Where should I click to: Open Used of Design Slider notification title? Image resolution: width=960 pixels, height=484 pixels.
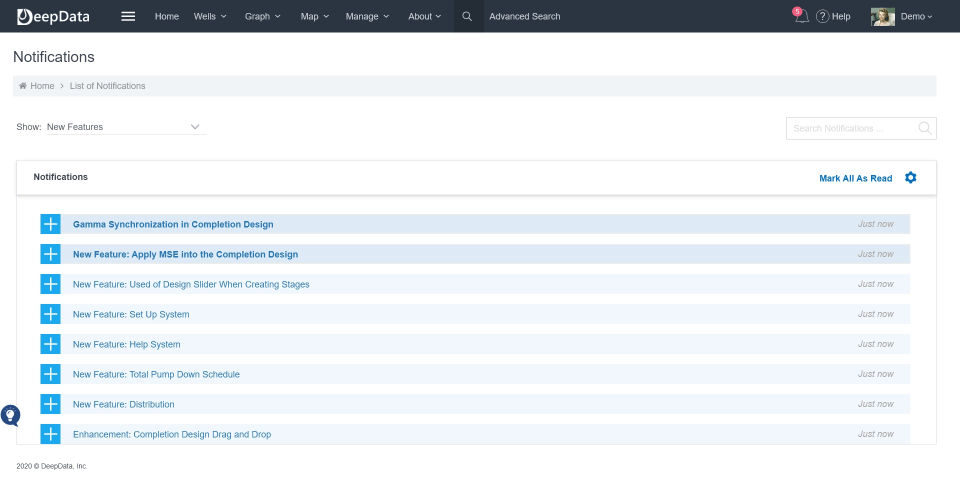click(x=191, y=284)
